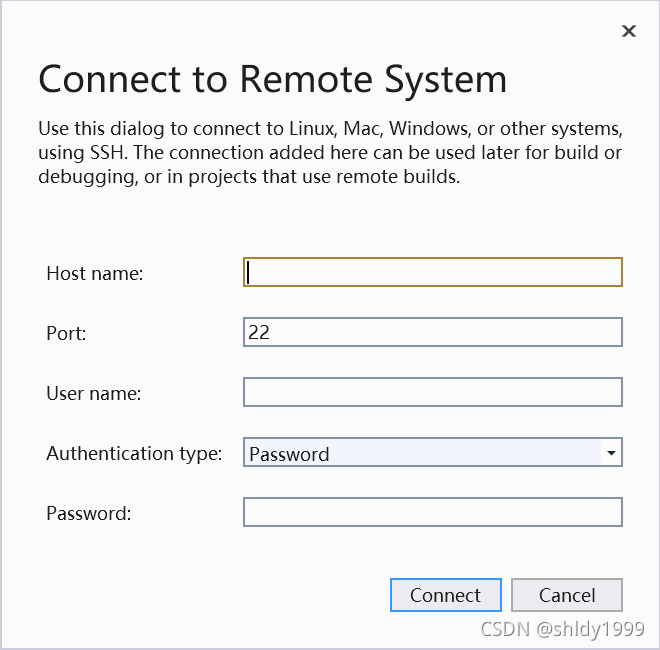Viewport: 660px width, 650px height.
Task: Open the Authentication type combo box
Action: pos(433,452)
